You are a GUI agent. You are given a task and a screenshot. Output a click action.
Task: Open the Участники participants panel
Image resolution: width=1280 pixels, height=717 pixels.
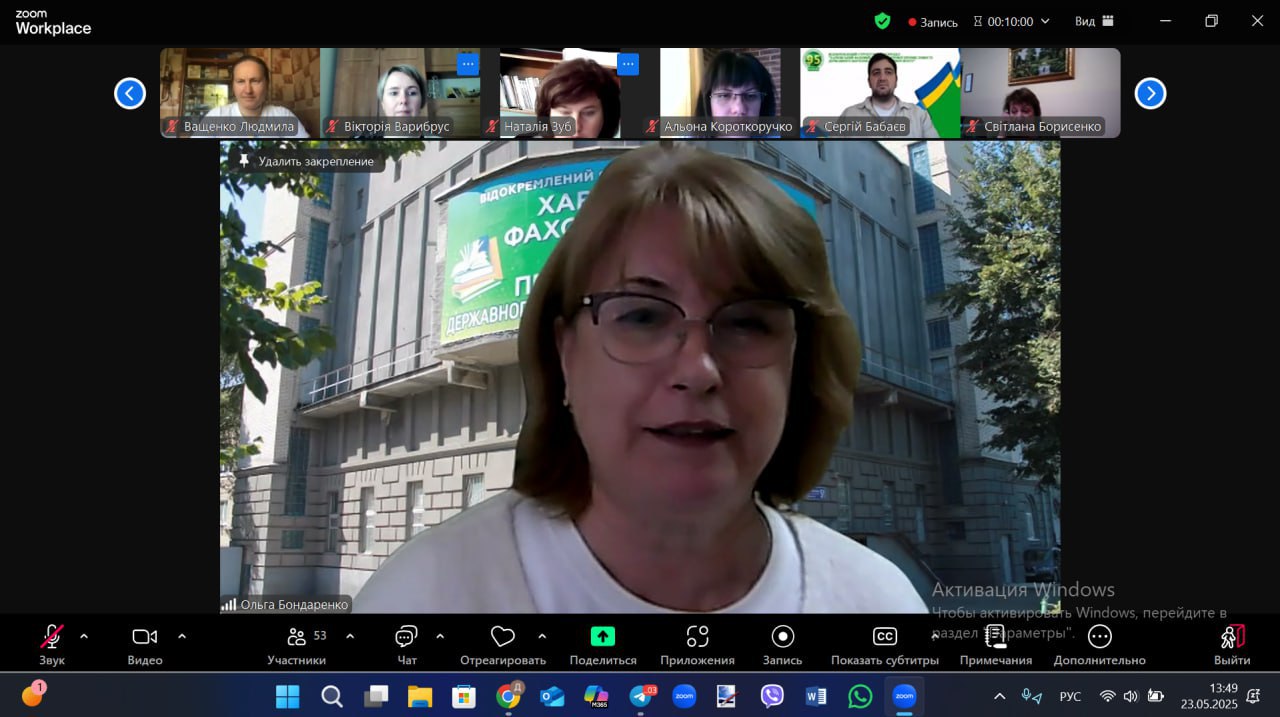tap(297, 645)
